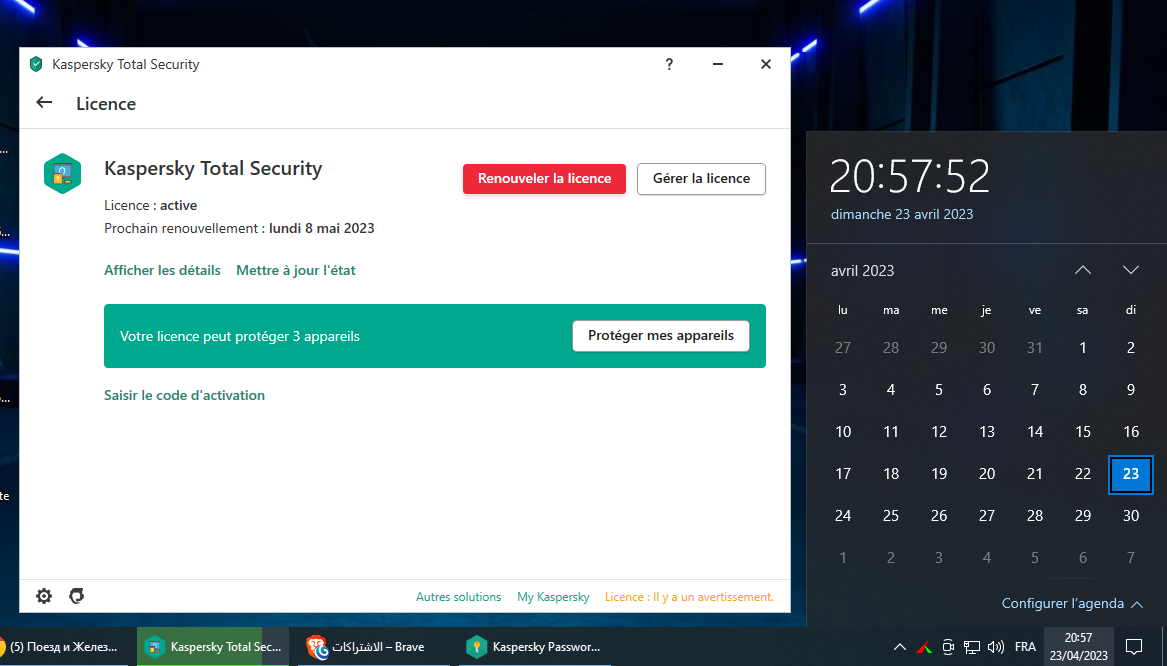Select day 9 in the calendar

click(1131, 390)
